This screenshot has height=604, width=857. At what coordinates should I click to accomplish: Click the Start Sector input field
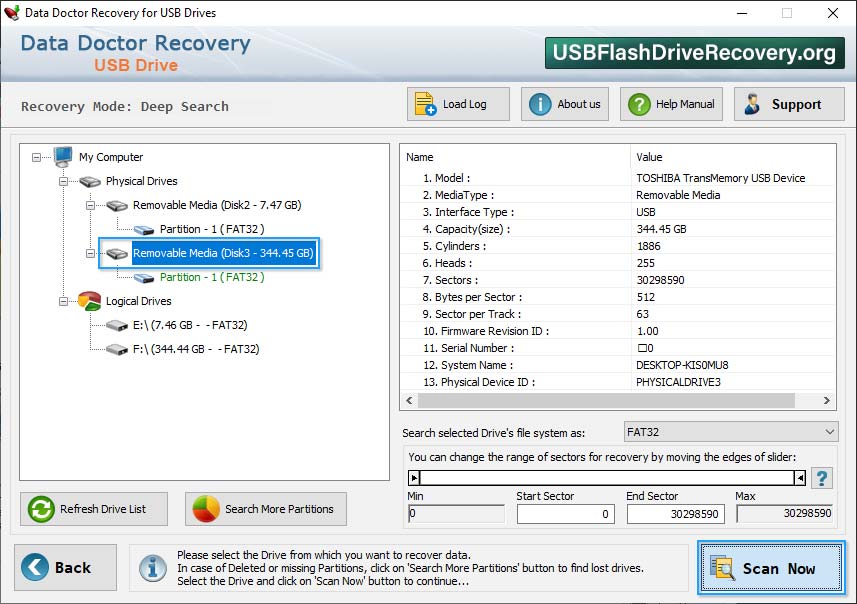[x=566, y=514]
